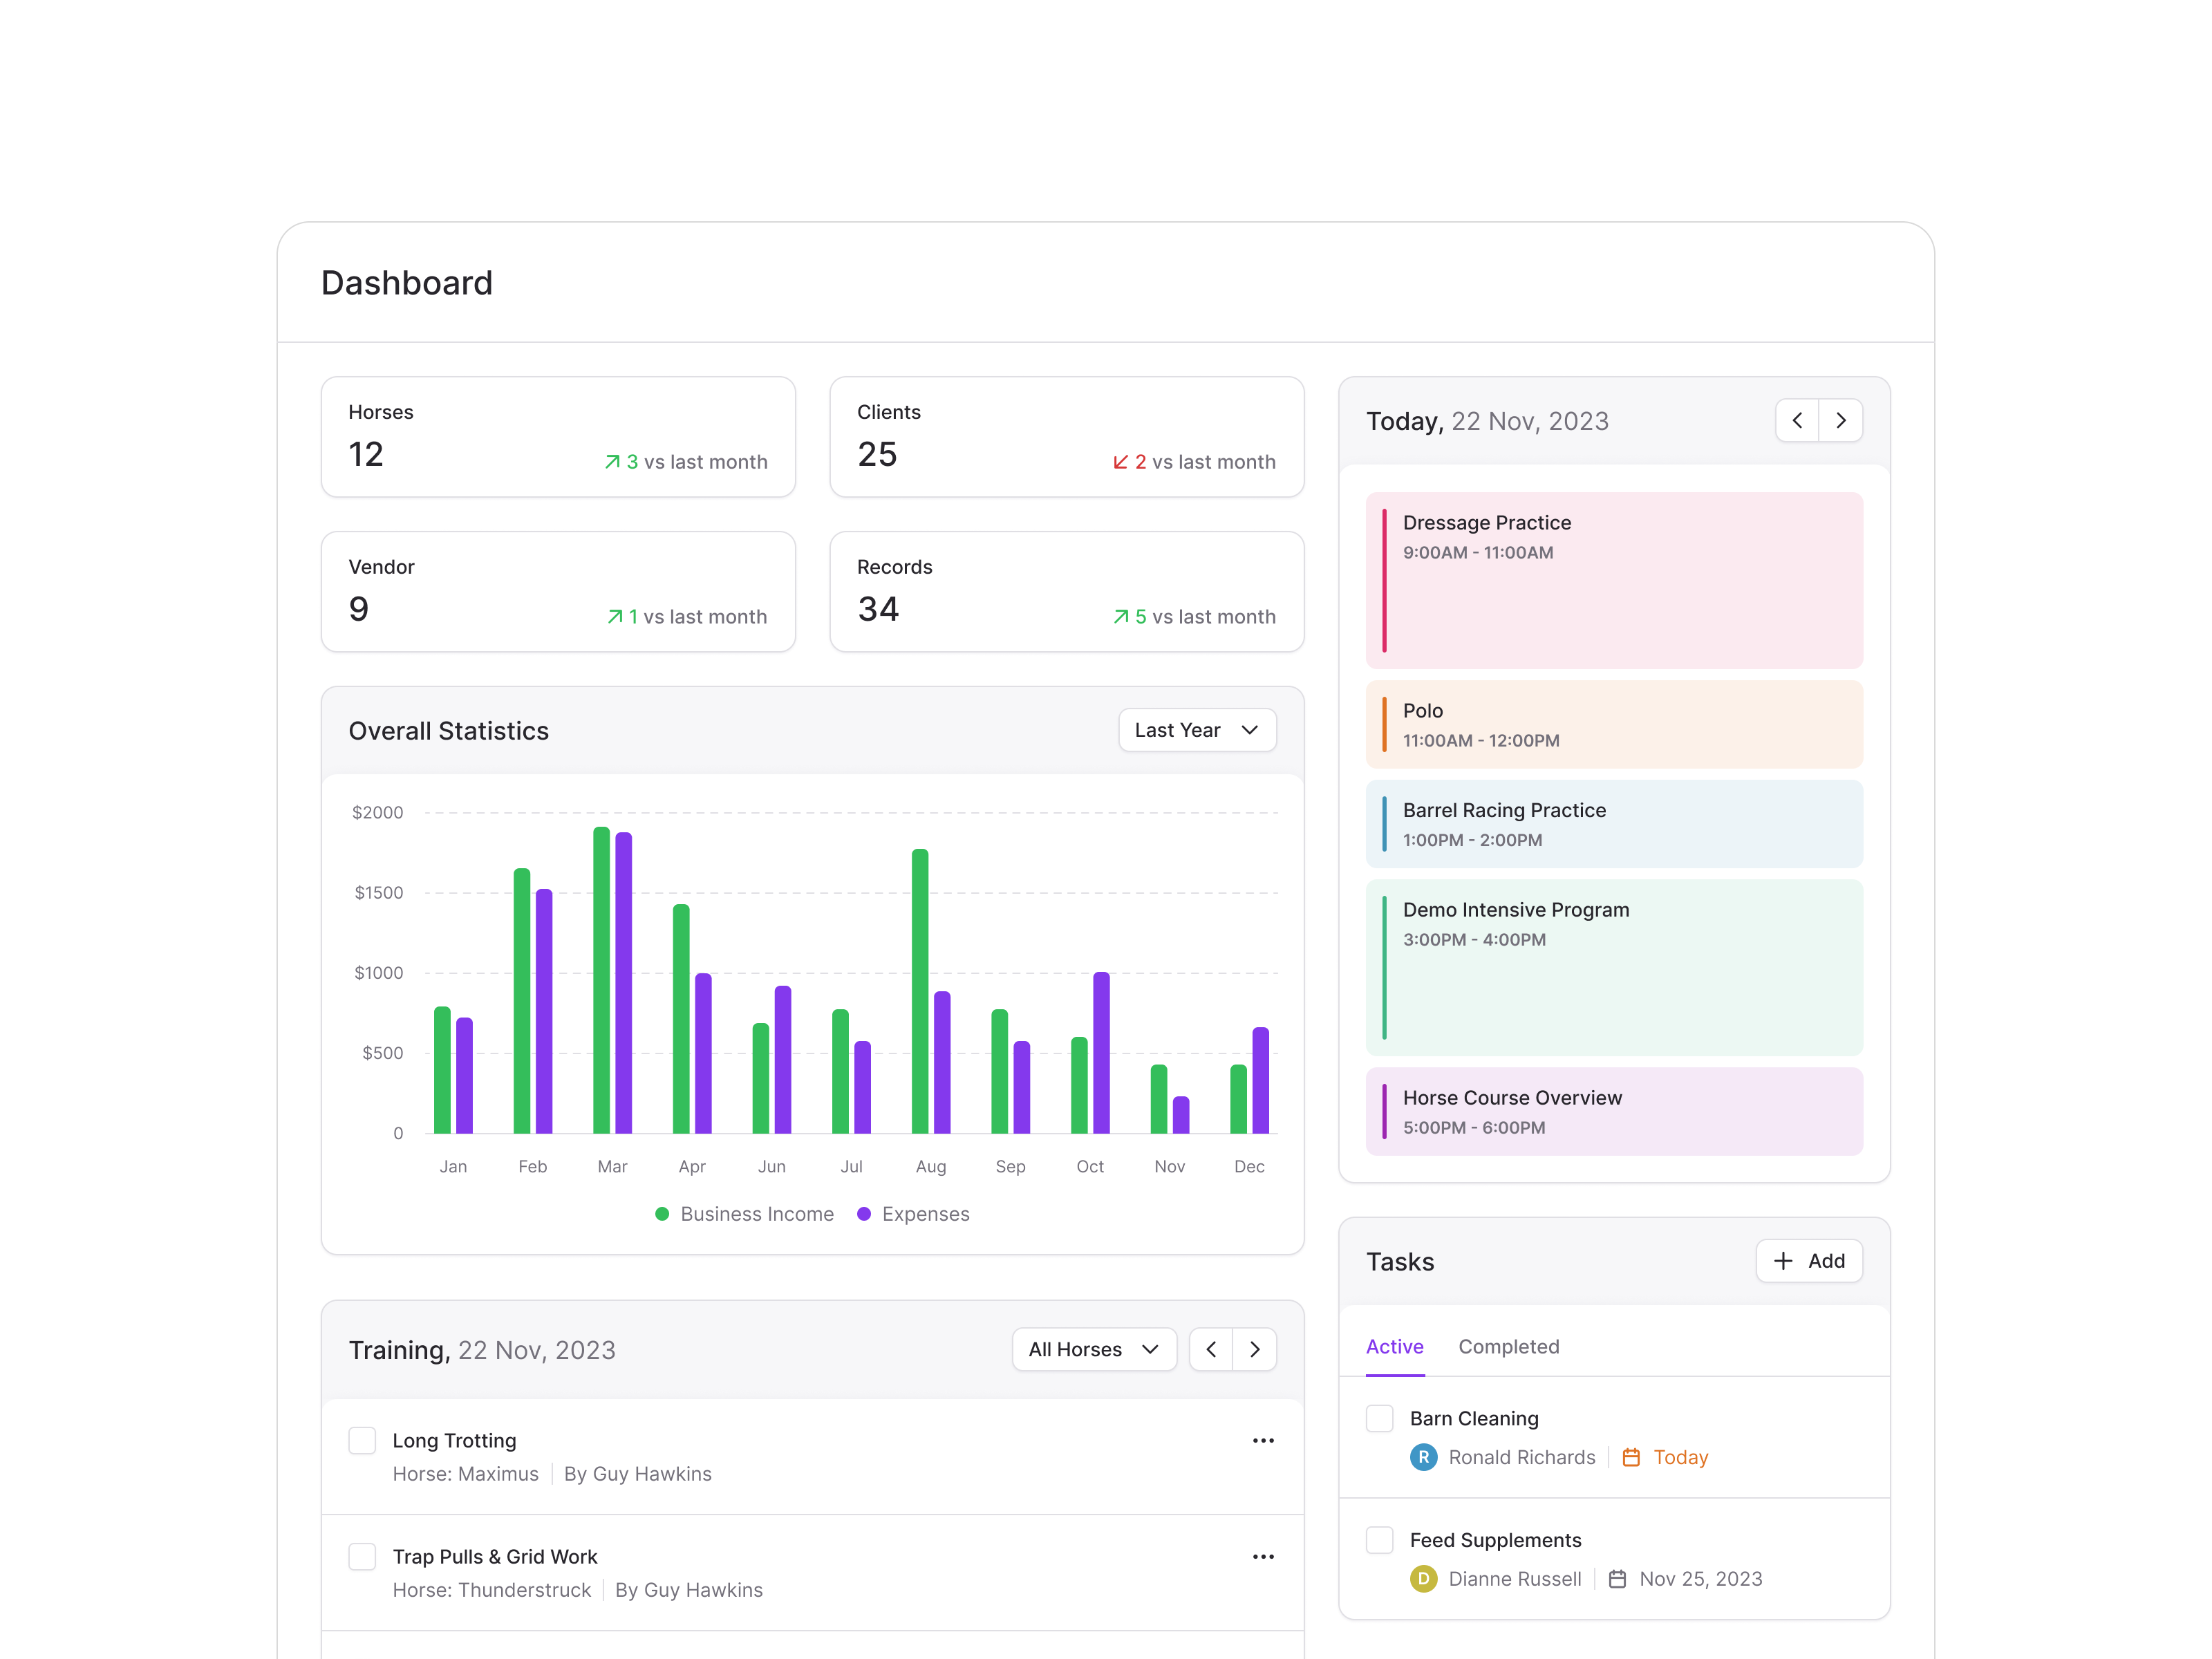Open the All Horses filter dropdown
This screenshot has width=2212, height=1659.
1093,1349
